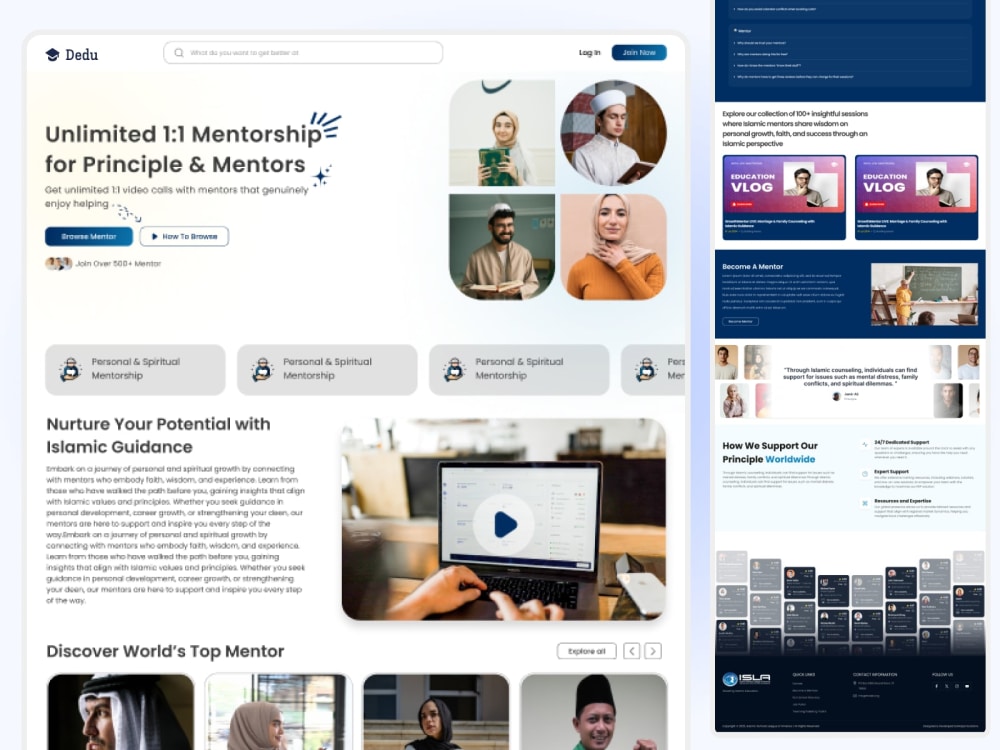Image resolution: width=1000 pixels, height=750 pixels.
Task: Click the Dedu graduation cap logo icon
Action: [52, 55]
